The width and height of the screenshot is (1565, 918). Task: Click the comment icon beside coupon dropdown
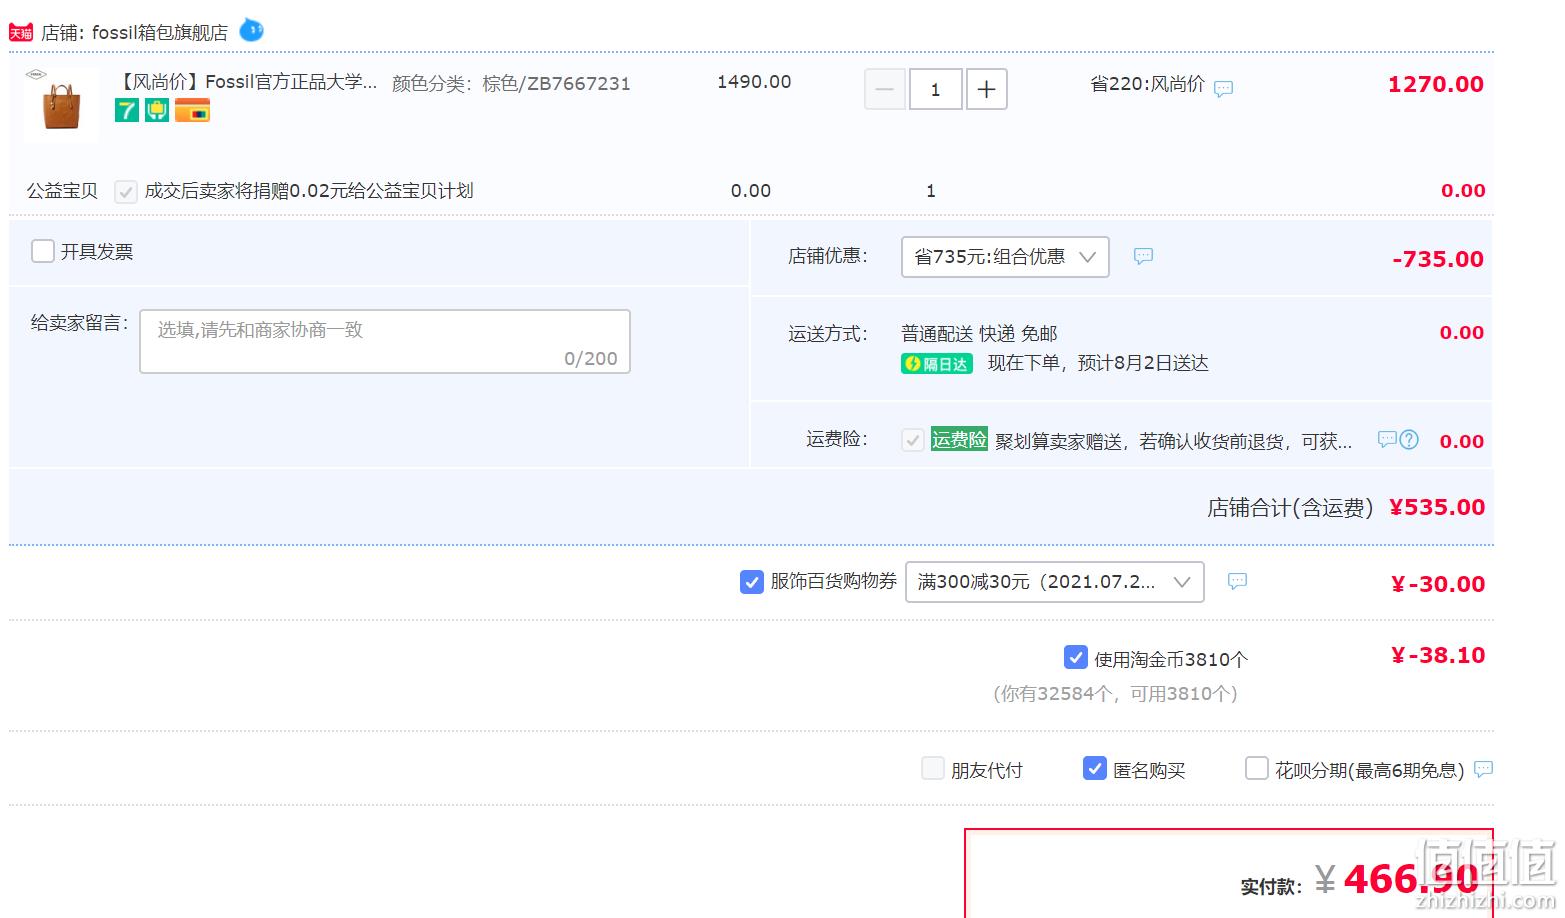pos(1237,581)
